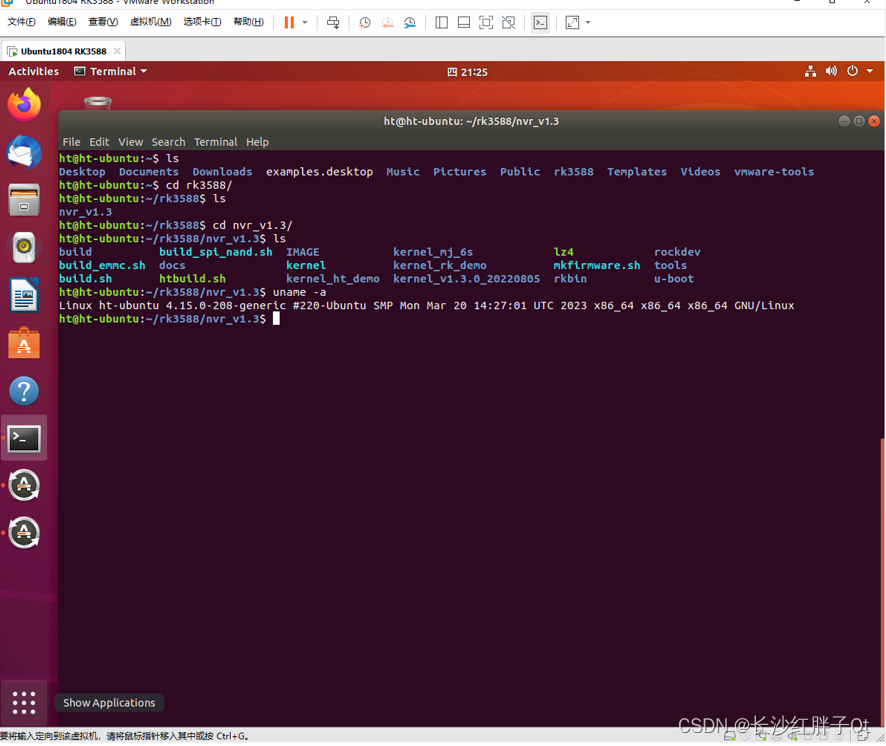The image size is (886, 746).
Task: Send Ctrl+Alt+Del via VMware toolbar icon
Action: [x=333, y=23]
